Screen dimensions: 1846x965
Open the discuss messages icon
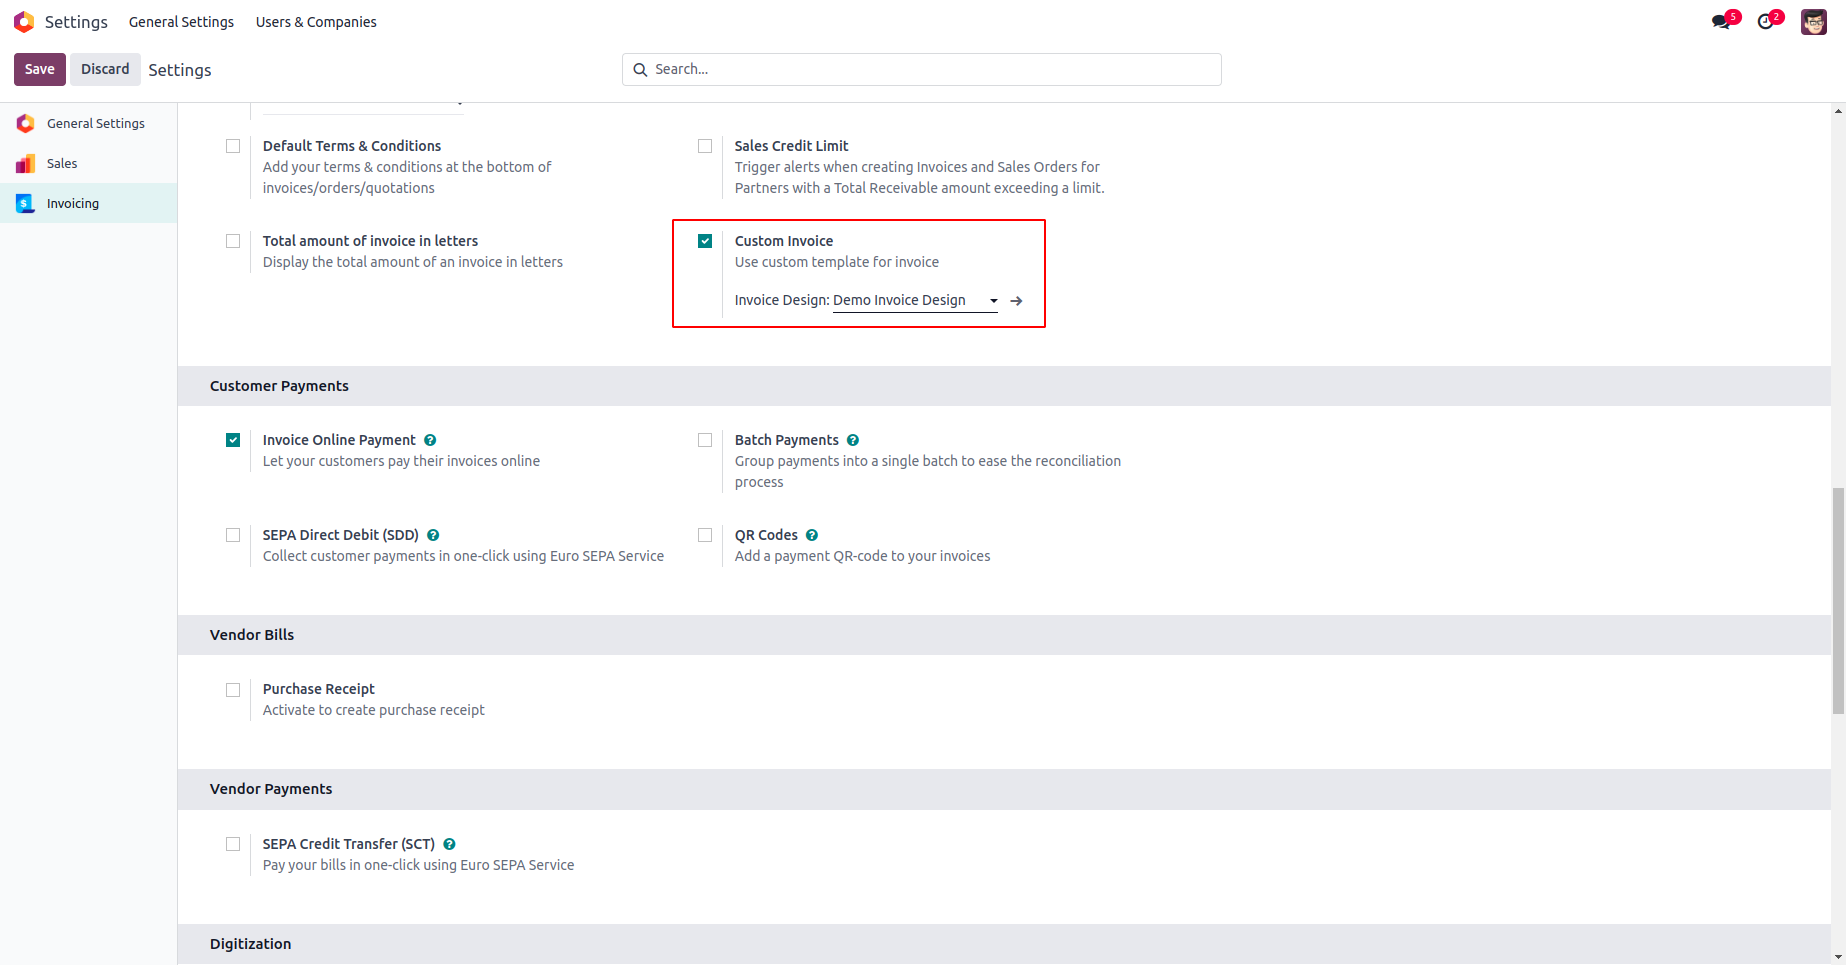click(x=1721, y=22)
